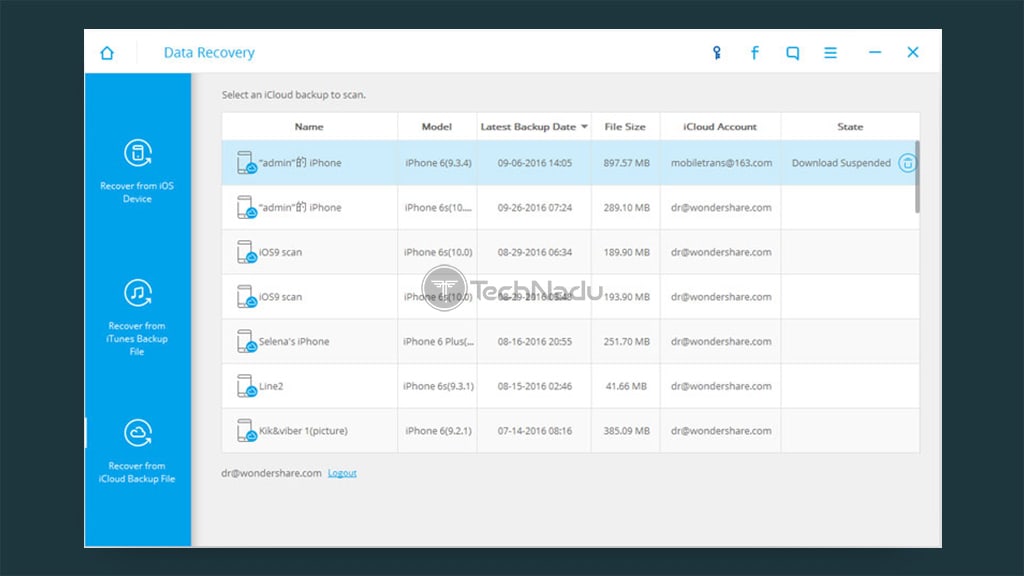This screenshot has width=1024, height=576.
Task: Sort by the iCloud Account column header
Action: tap(720, 127)
